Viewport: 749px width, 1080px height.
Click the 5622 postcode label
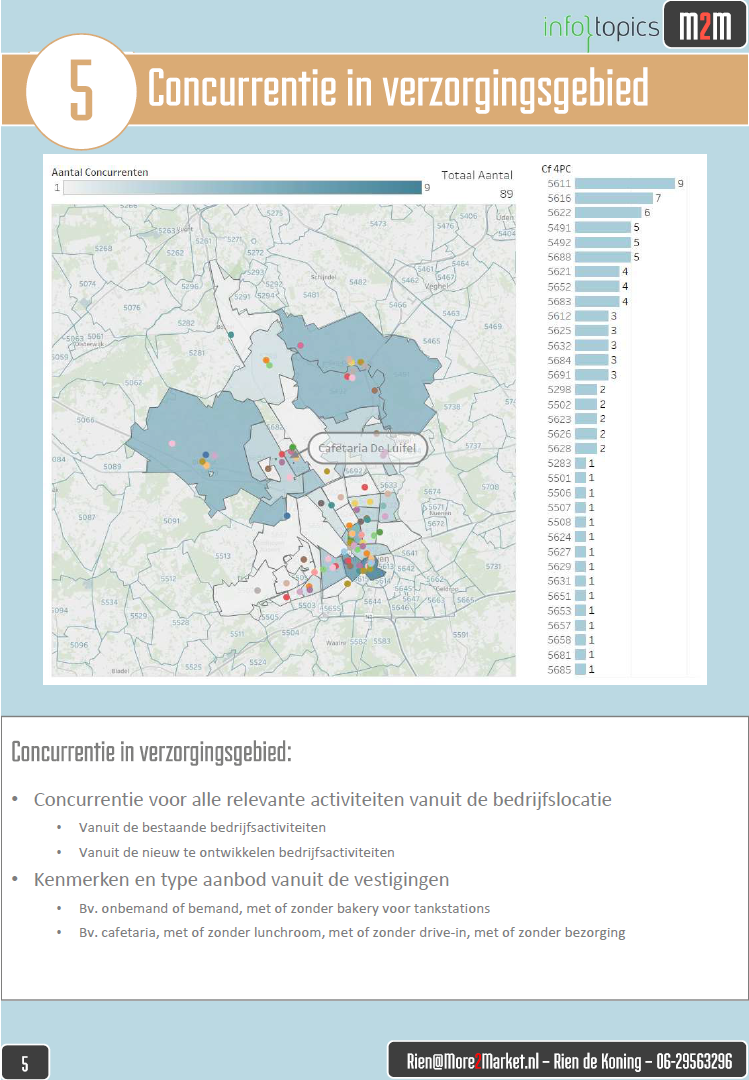pos(559,213)
